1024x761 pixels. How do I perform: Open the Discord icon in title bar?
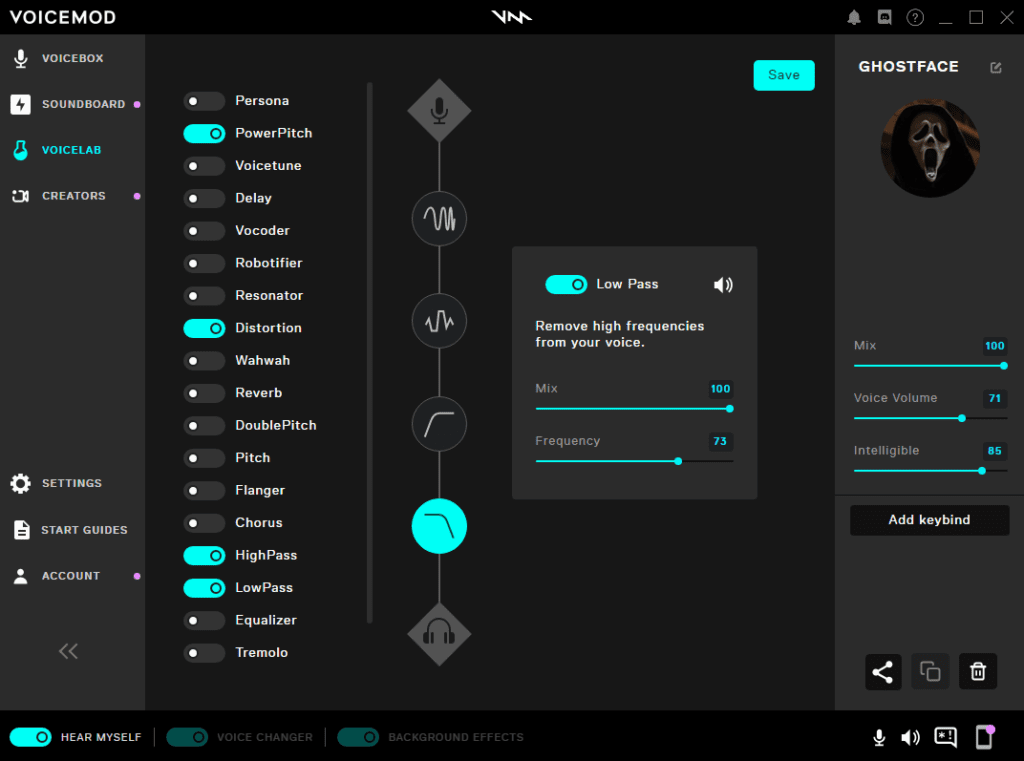tap(884, 18)
